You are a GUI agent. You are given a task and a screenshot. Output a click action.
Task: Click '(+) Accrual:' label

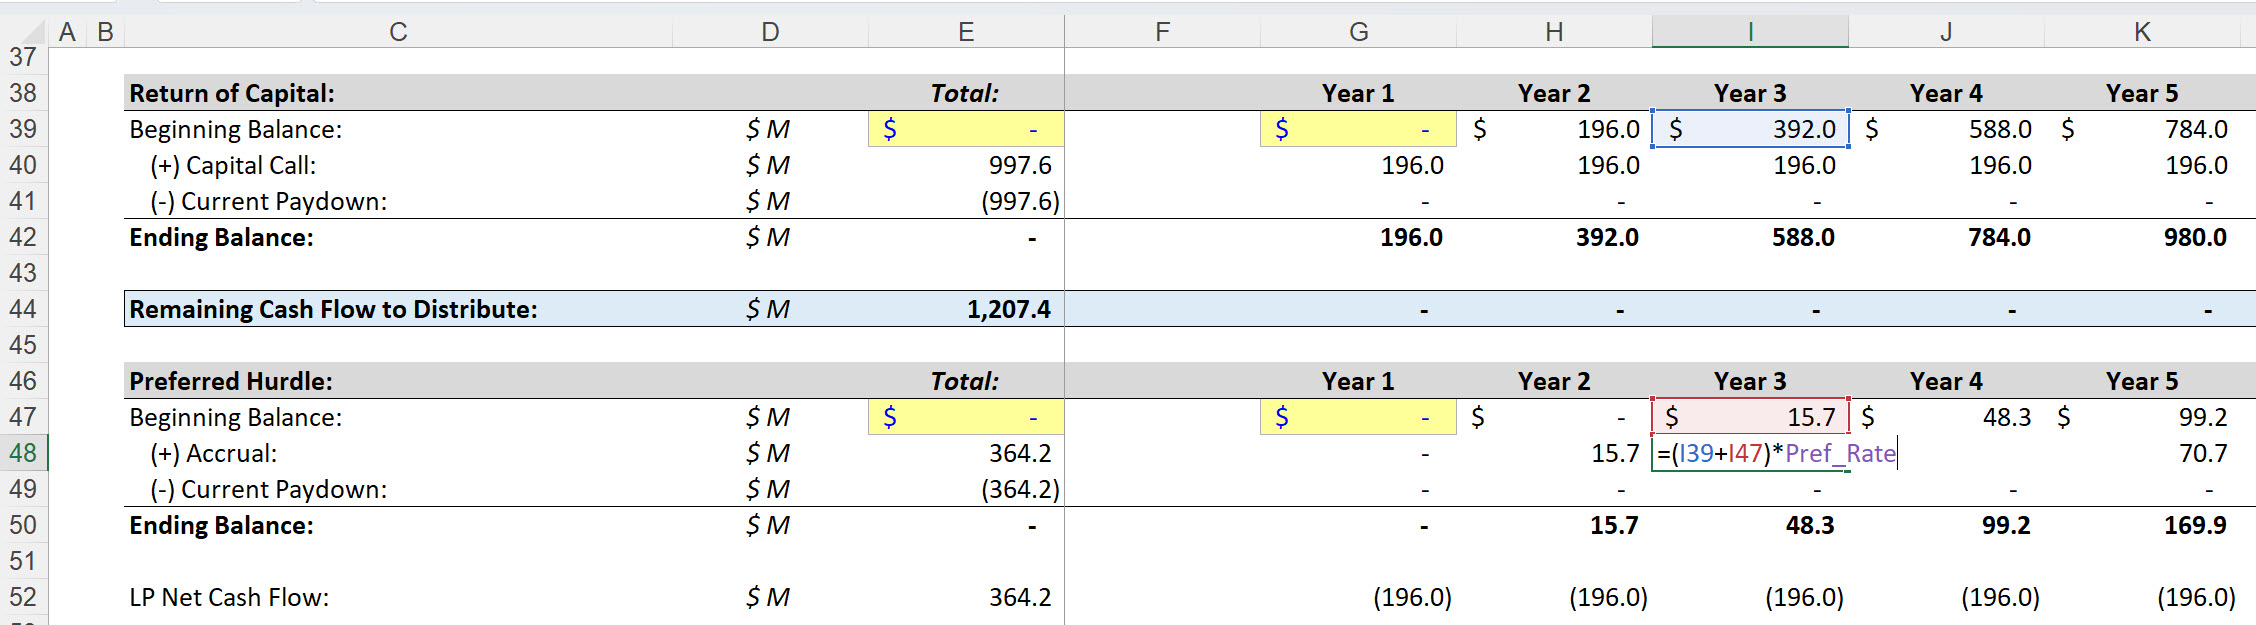[213, 453]
